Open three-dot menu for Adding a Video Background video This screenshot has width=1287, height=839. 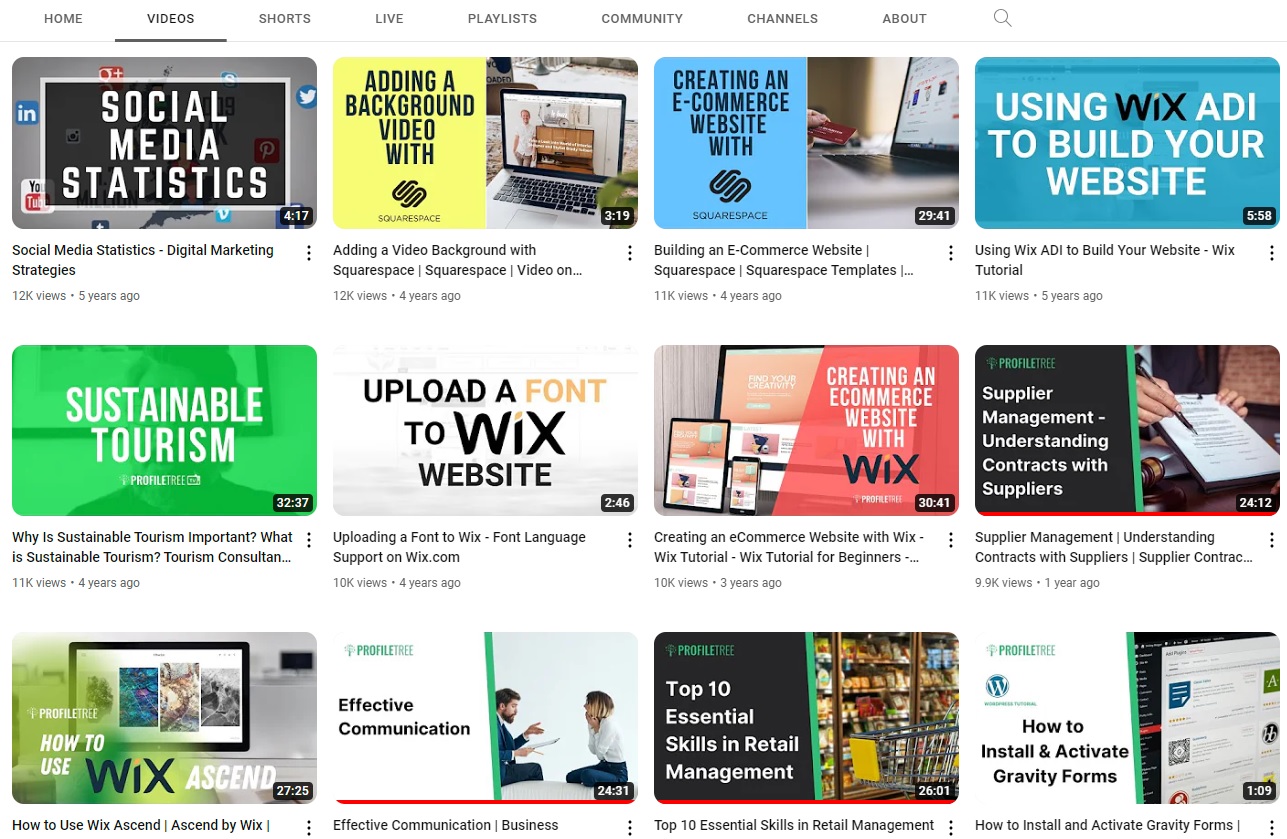(630, 253)
